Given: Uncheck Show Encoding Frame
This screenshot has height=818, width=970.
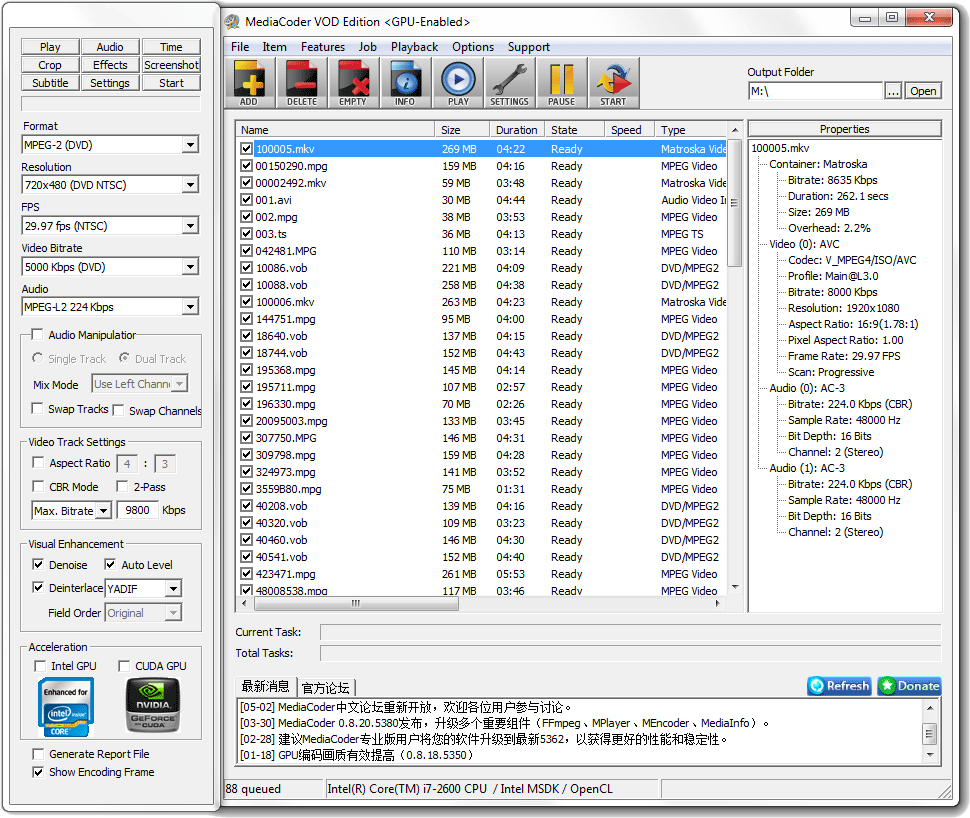Looking at the screenshot, I should tap(38, 772).
